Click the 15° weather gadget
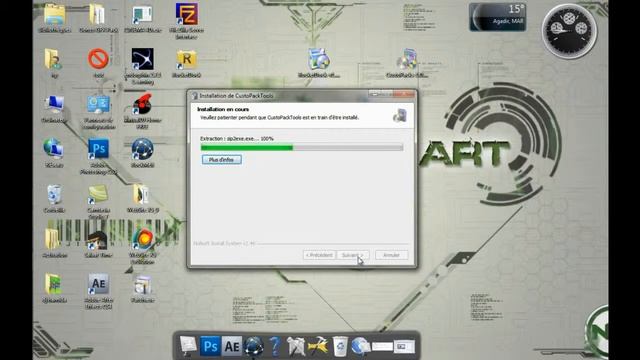 (x=497, y=17)
